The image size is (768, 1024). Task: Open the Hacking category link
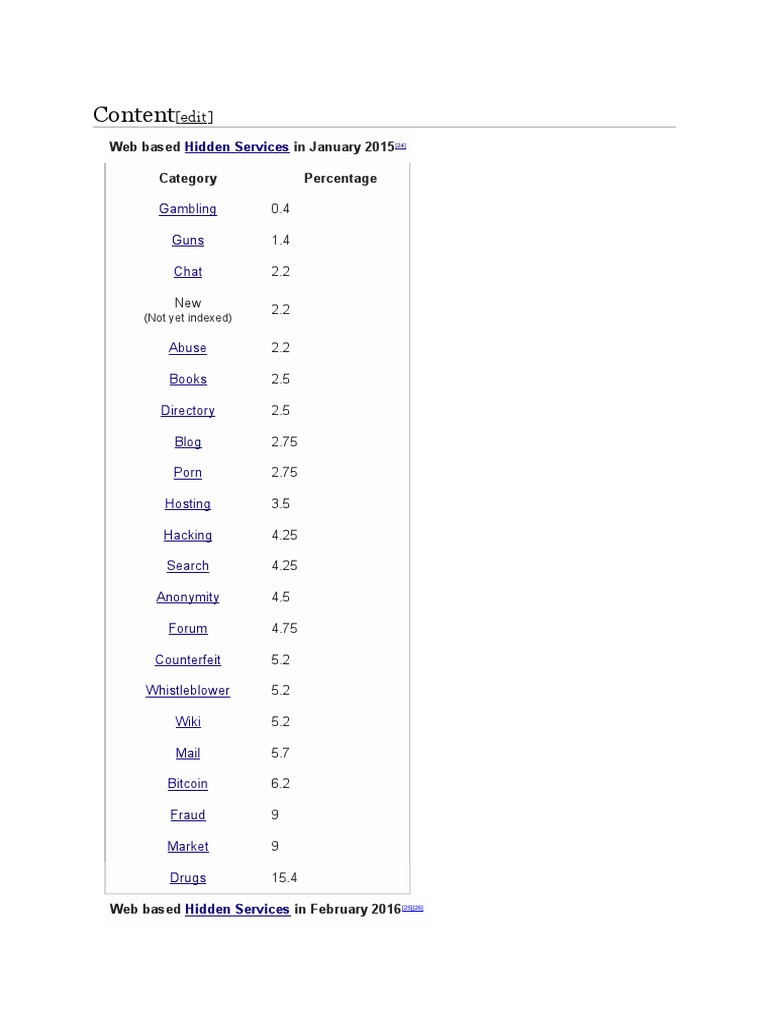click(x=188, y=535)
